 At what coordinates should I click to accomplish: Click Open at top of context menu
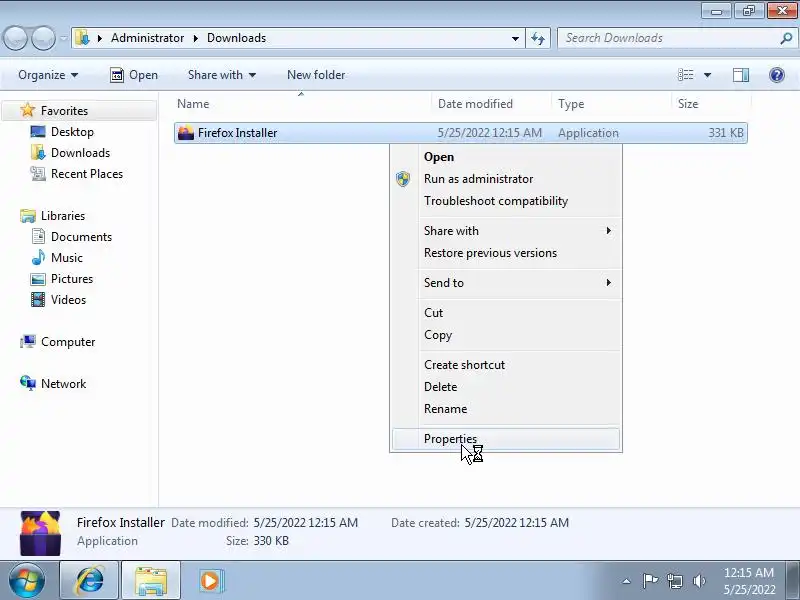point(506,157)
